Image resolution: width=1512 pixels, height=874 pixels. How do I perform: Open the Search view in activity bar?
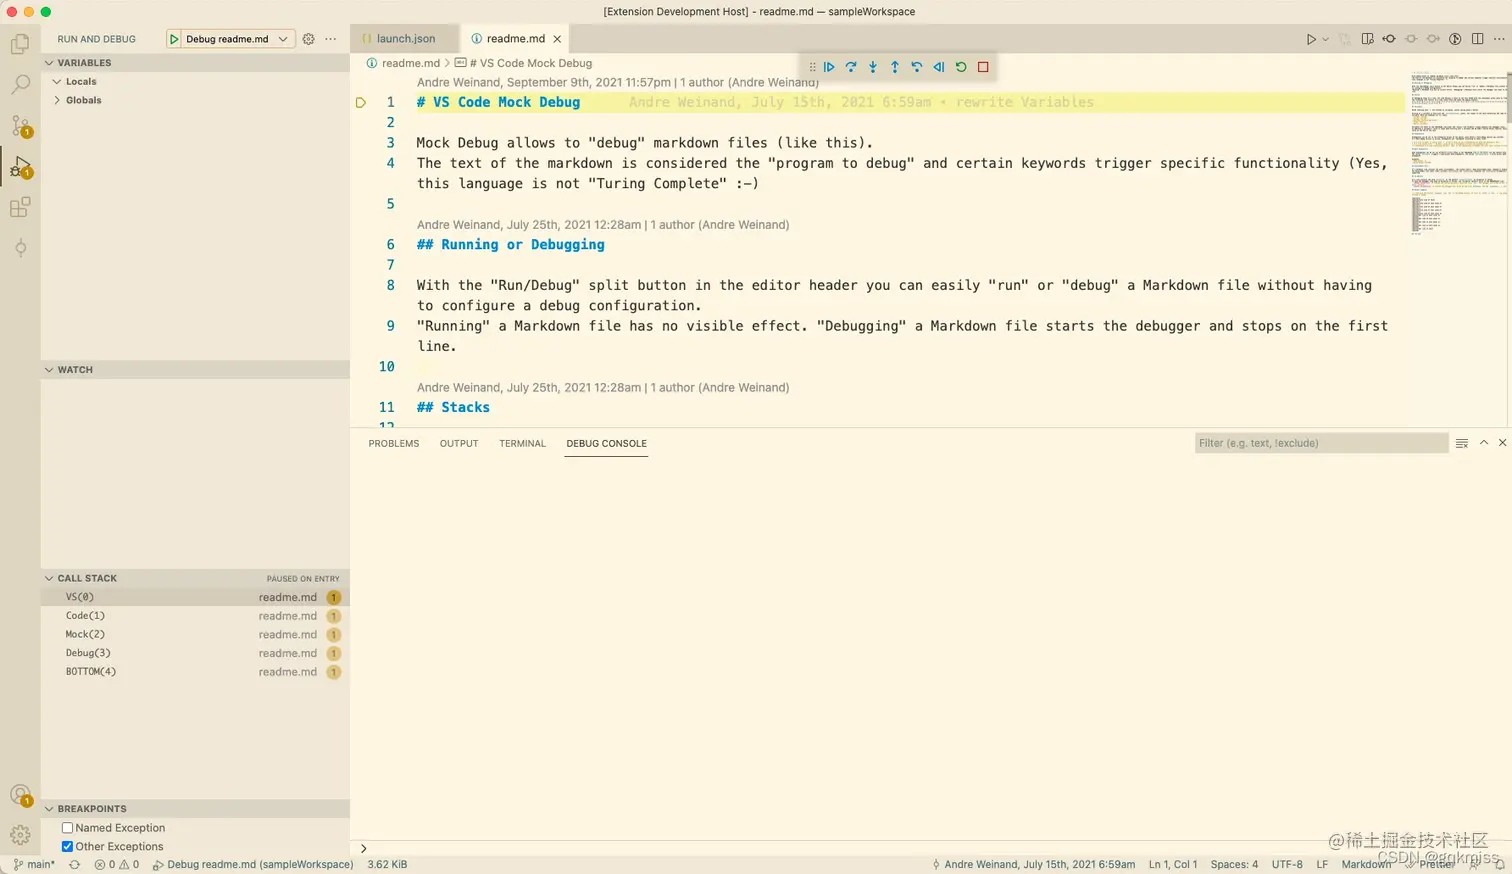[20, 85]
